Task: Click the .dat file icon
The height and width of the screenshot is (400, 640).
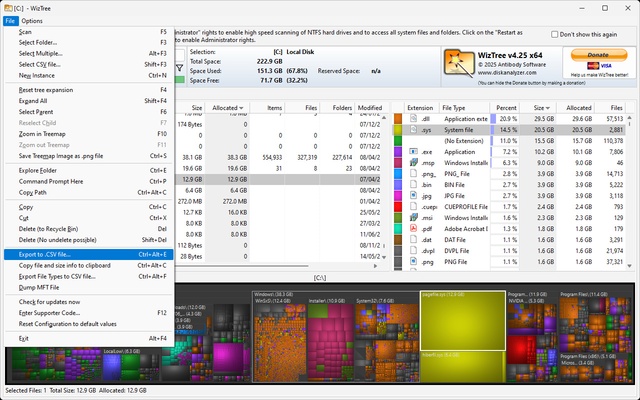Action: pyautogui.click(x=413, y=240)
